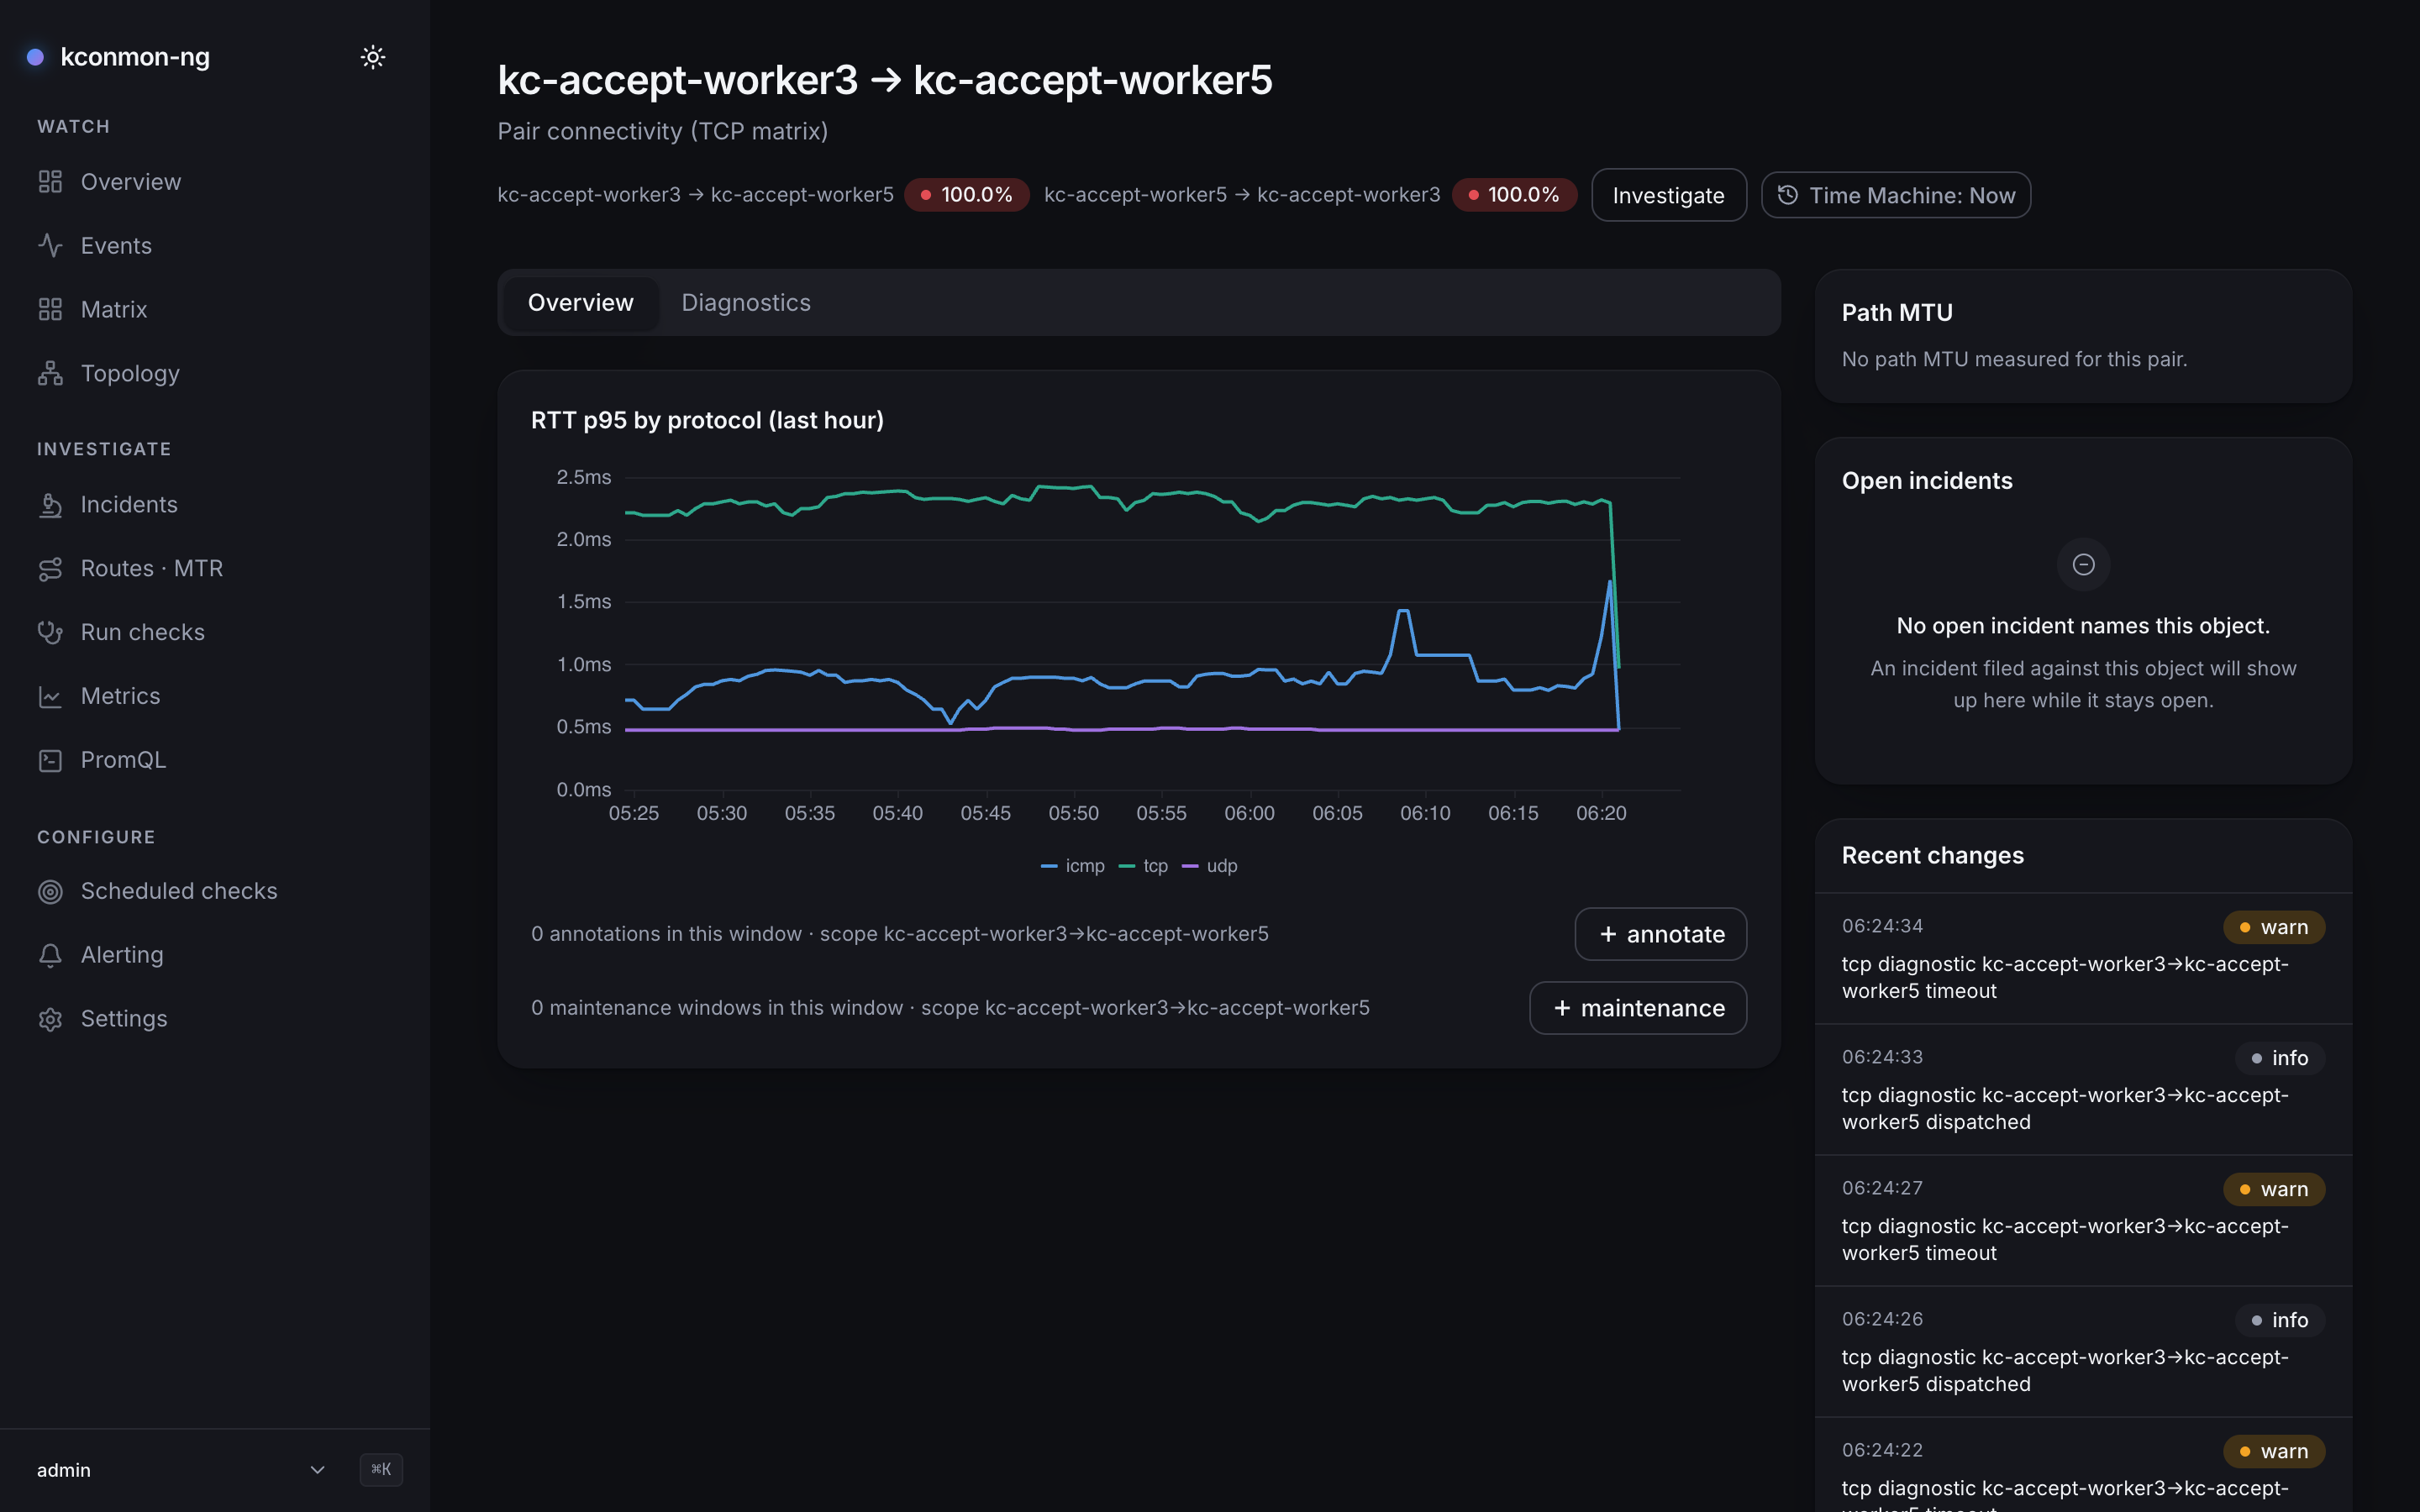Click the worker3 → worker5 100.0% loss badge

point(966,195)
